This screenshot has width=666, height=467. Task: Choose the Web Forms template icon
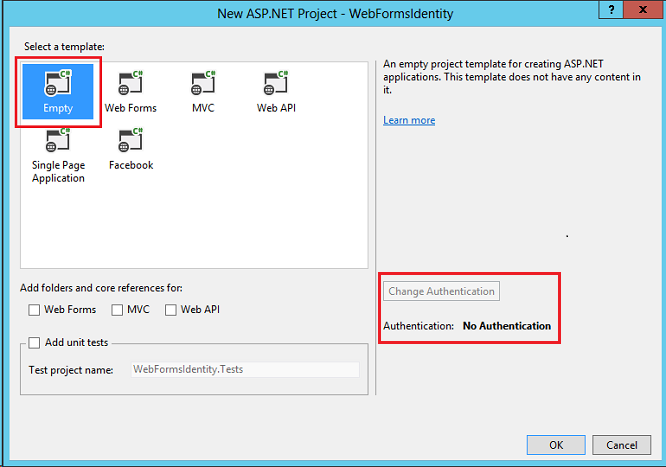(131, 83)
